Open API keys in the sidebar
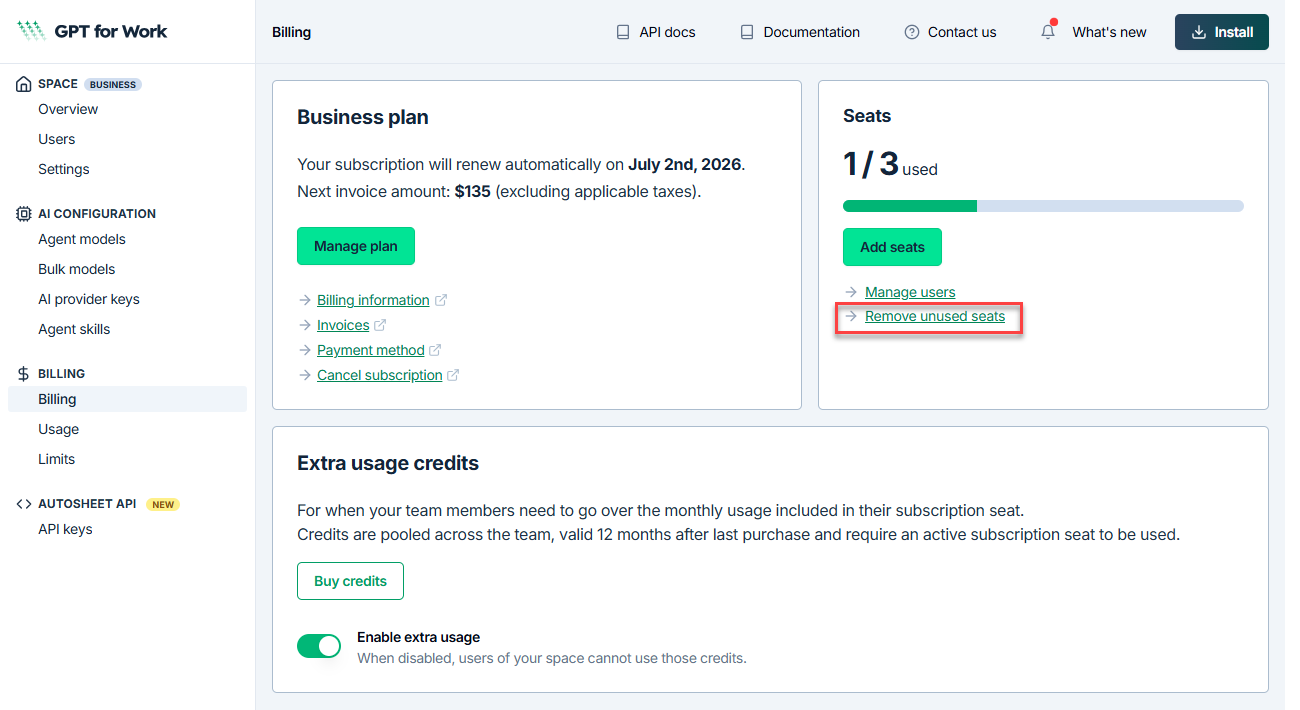The width and height of the screenshot is (1300, 710). point(65,529)
